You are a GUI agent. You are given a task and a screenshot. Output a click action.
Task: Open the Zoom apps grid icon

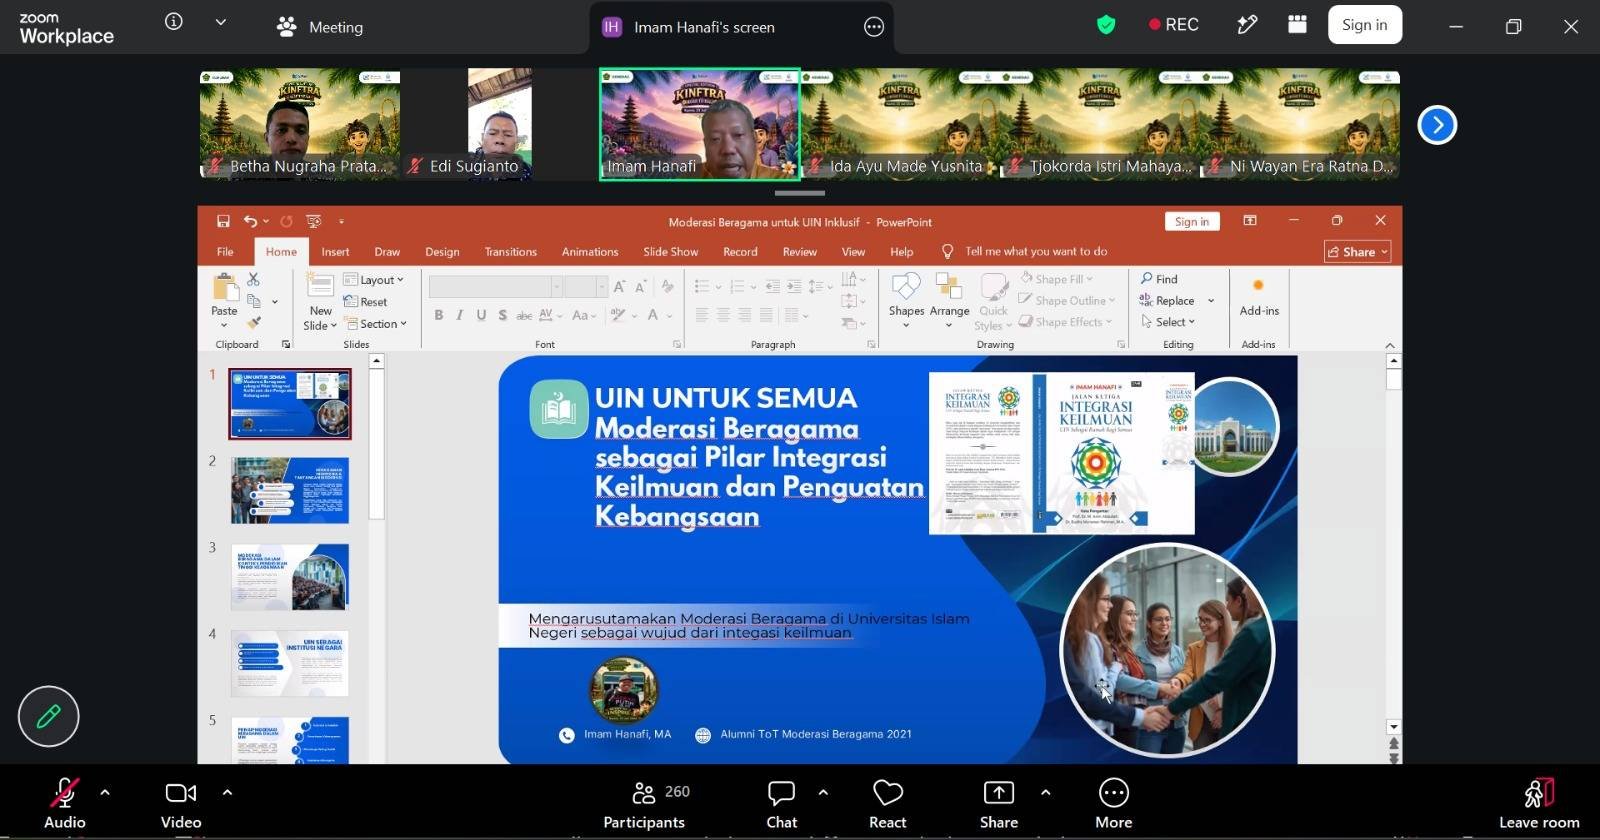tap(1297, 25)
